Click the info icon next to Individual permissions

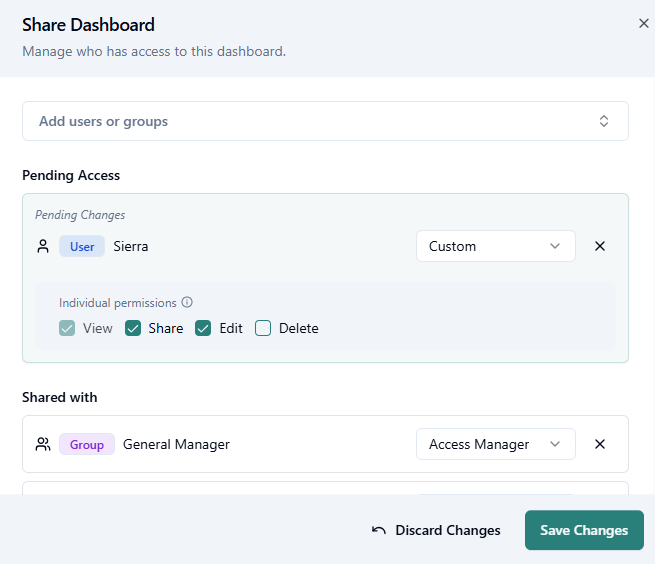click(187, 303)
